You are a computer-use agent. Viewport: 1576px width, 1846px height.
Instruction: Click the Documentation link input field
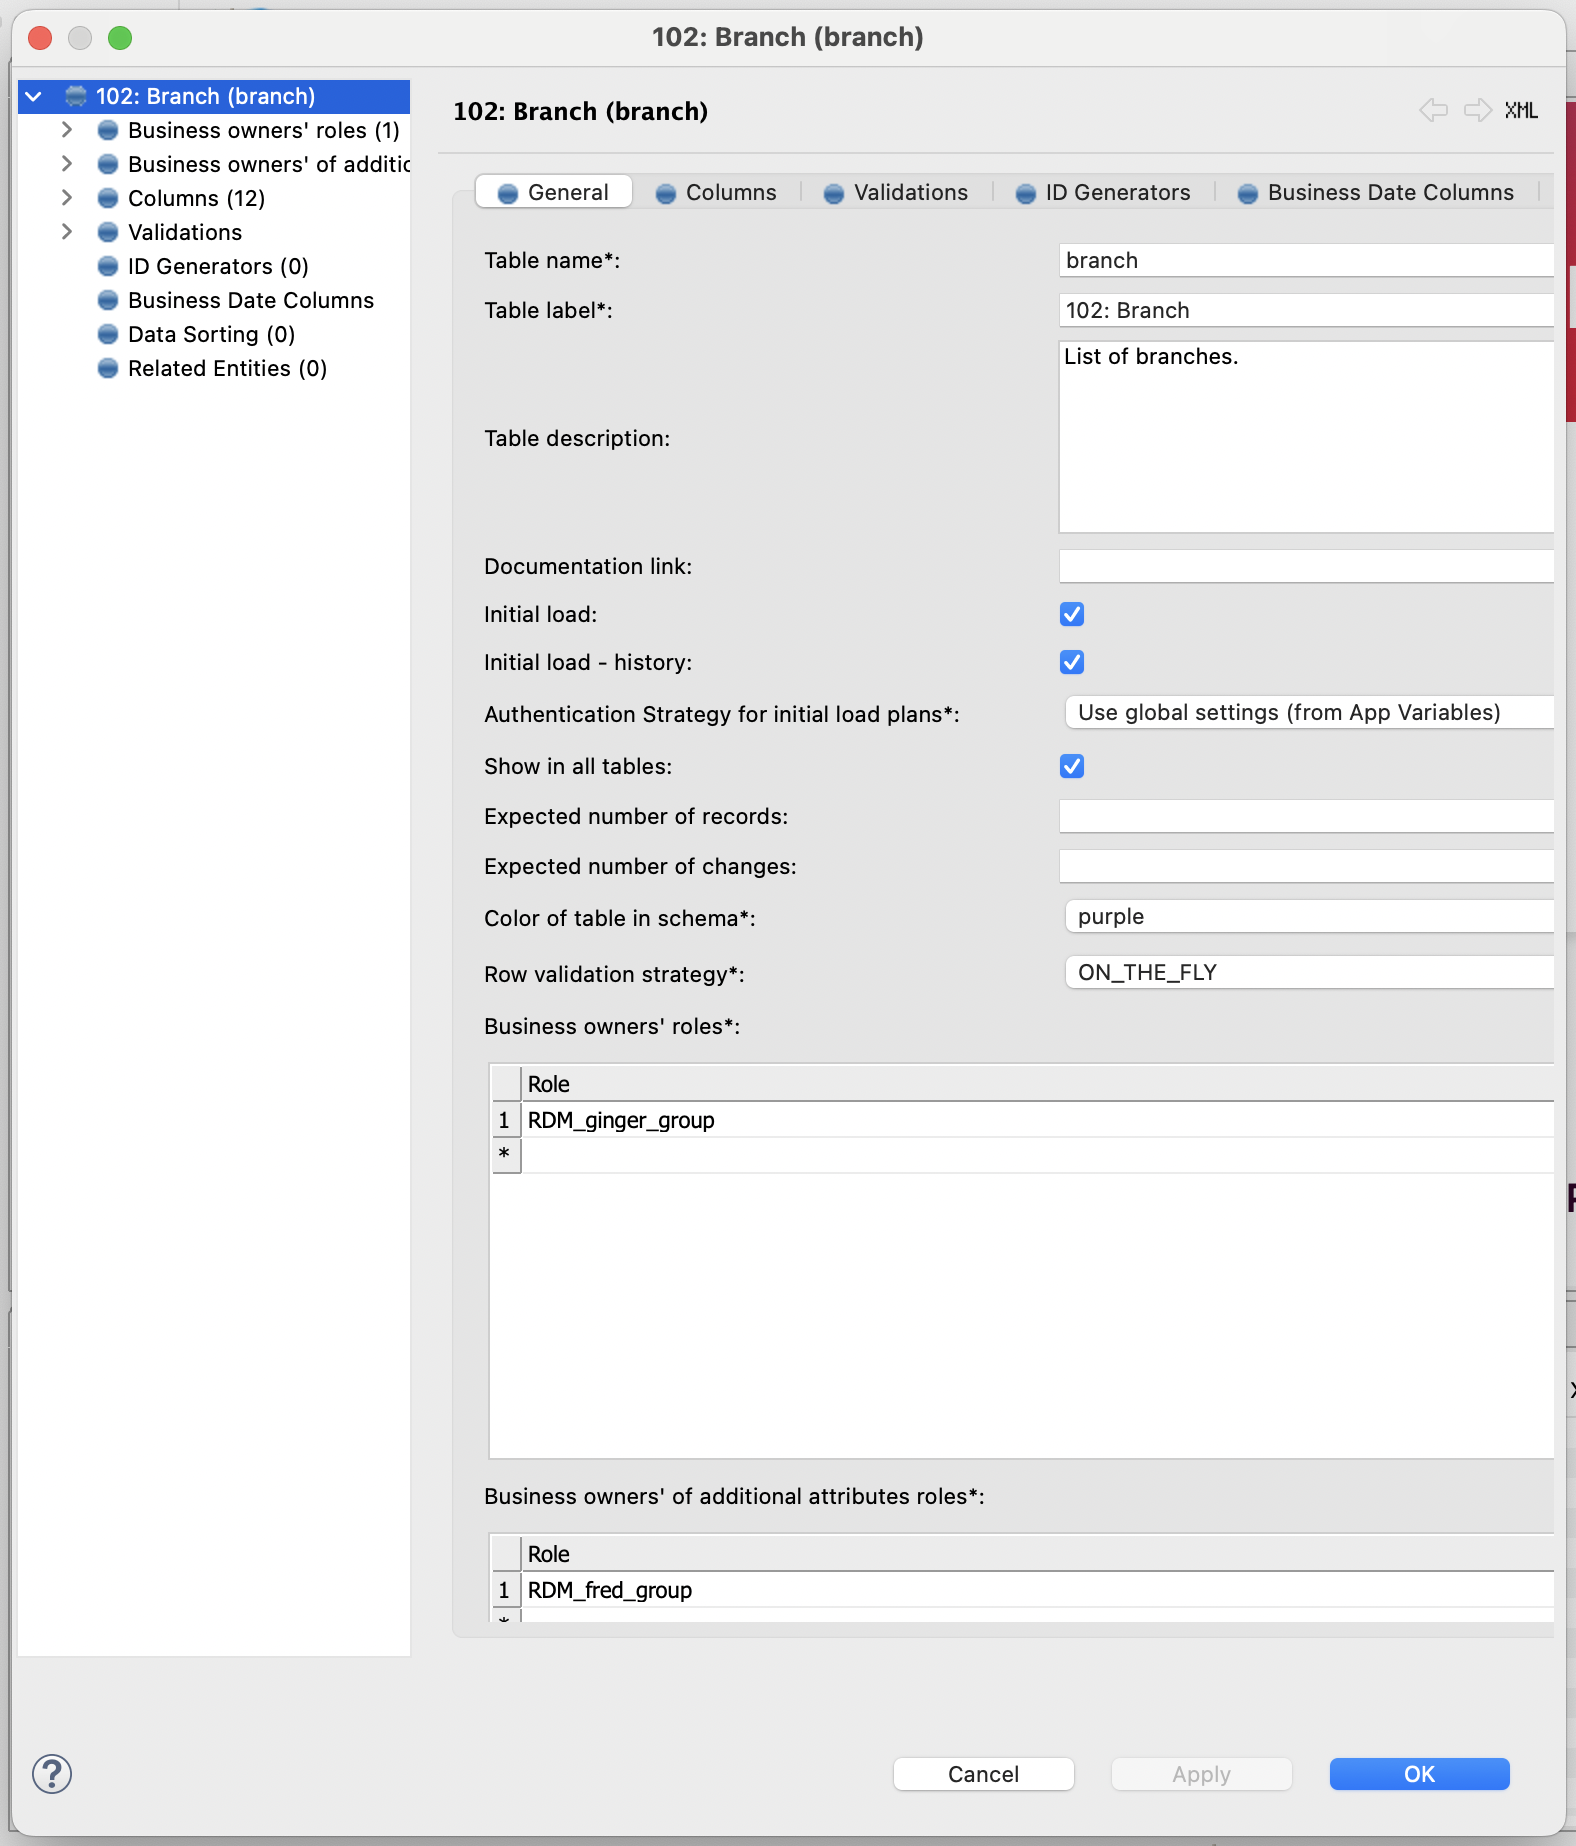pyautogui.click(x=1306, y=566)
